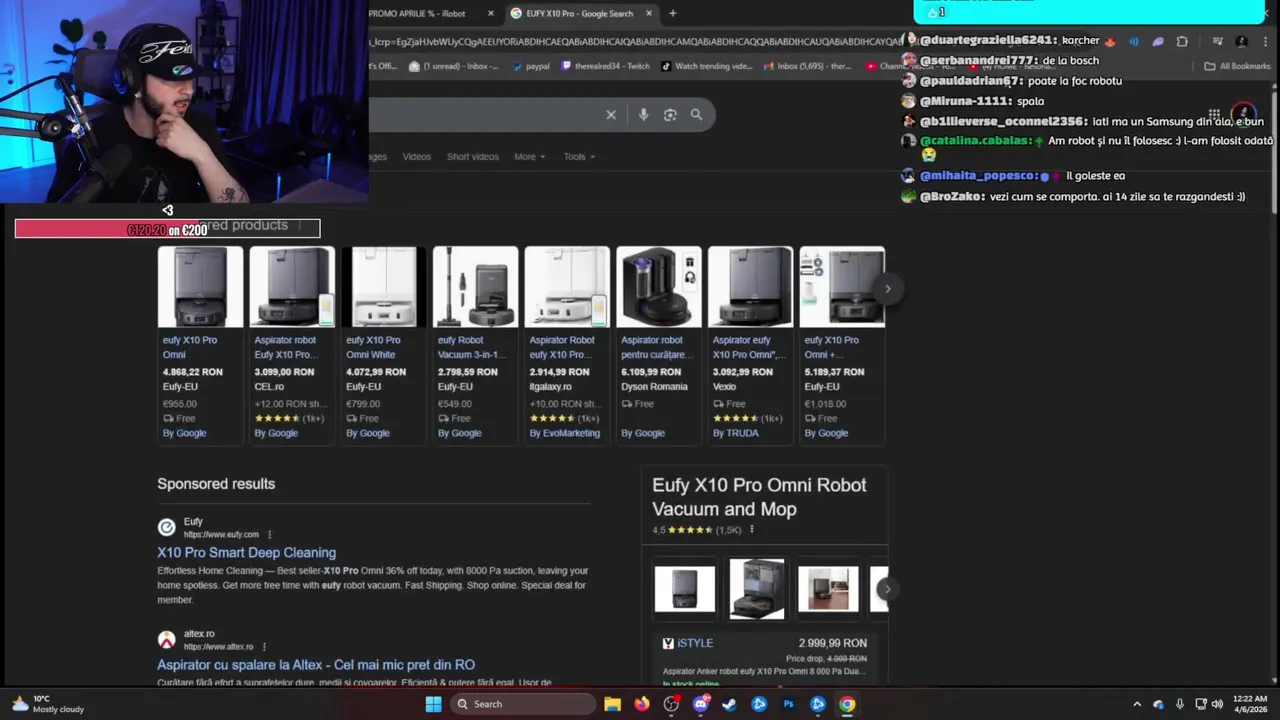The height and width of the screenshot is (720, 1280).
Task: Open Aspirator cu spalare la Altex link
Action: [x=316, y=664]
